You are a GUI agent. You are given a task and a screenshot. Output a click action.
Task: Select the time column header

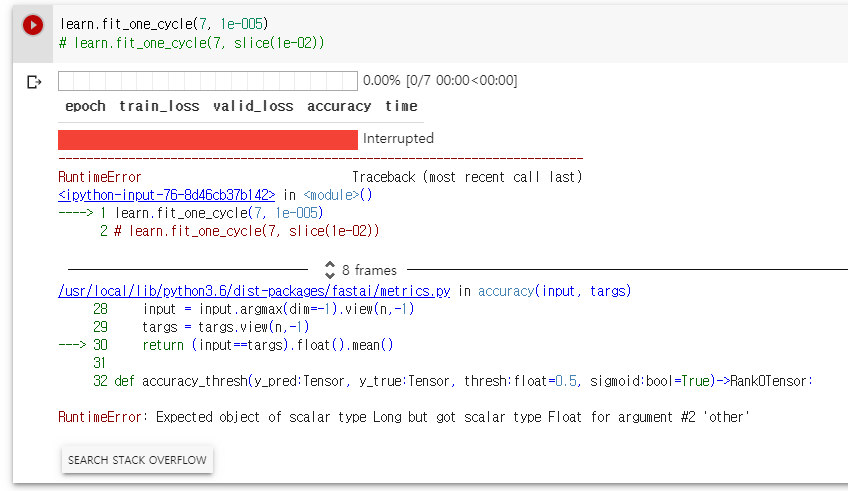click(401, 106)
